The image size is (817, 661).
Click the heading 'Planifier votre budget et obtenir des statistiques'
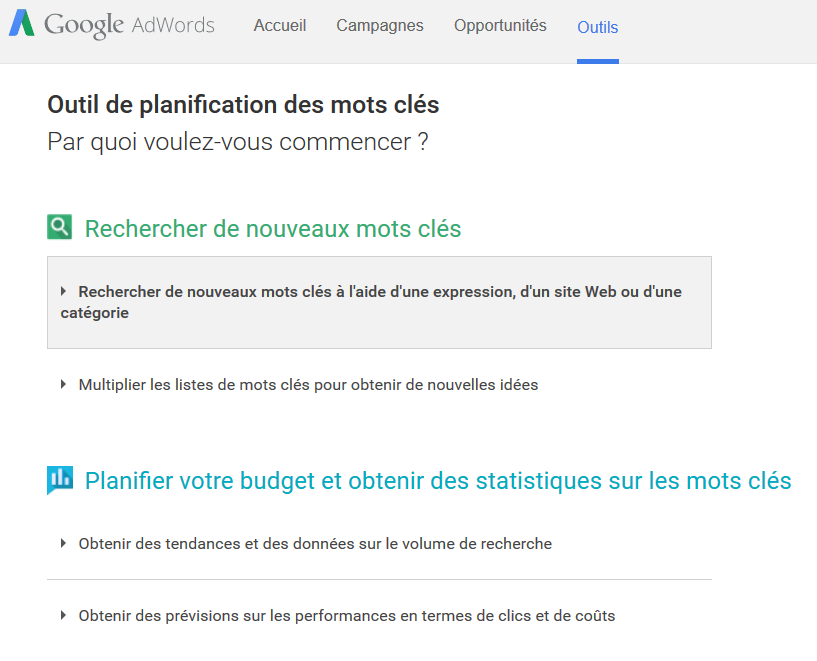click(438, 481)
